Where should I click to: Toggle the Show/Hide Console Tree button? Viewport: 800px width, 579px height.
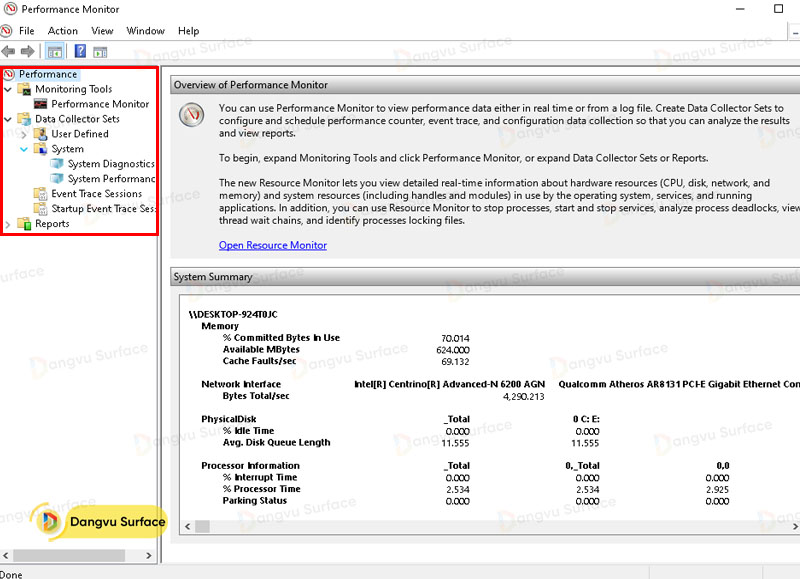[x=55, y=51]
